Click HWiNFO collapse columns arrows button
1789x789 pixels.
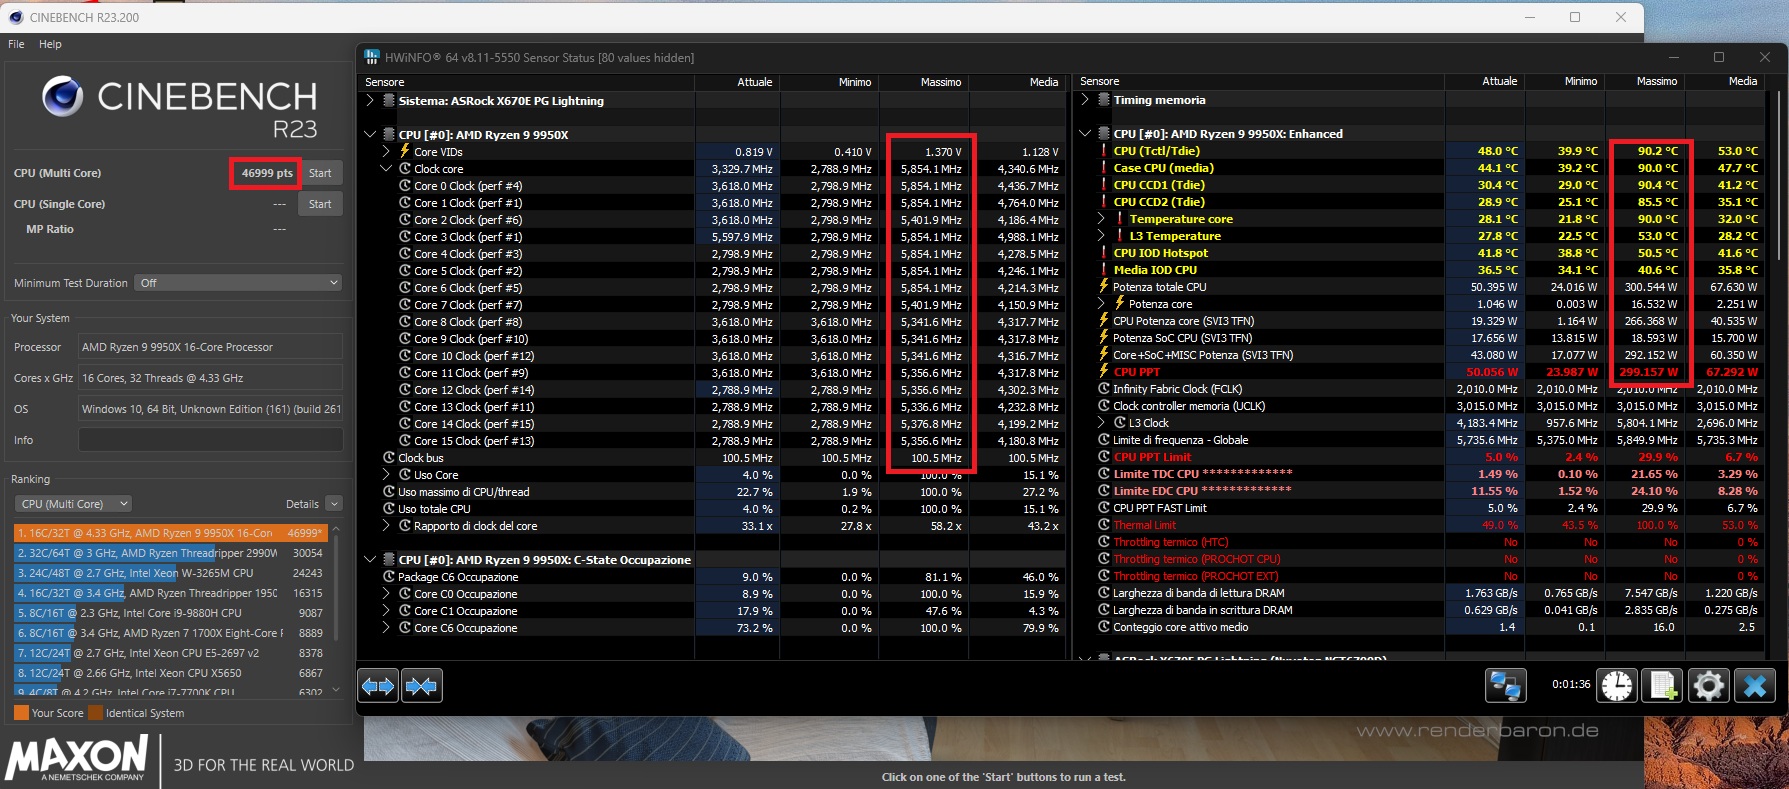pyautogui.click(x=421, y=686)
